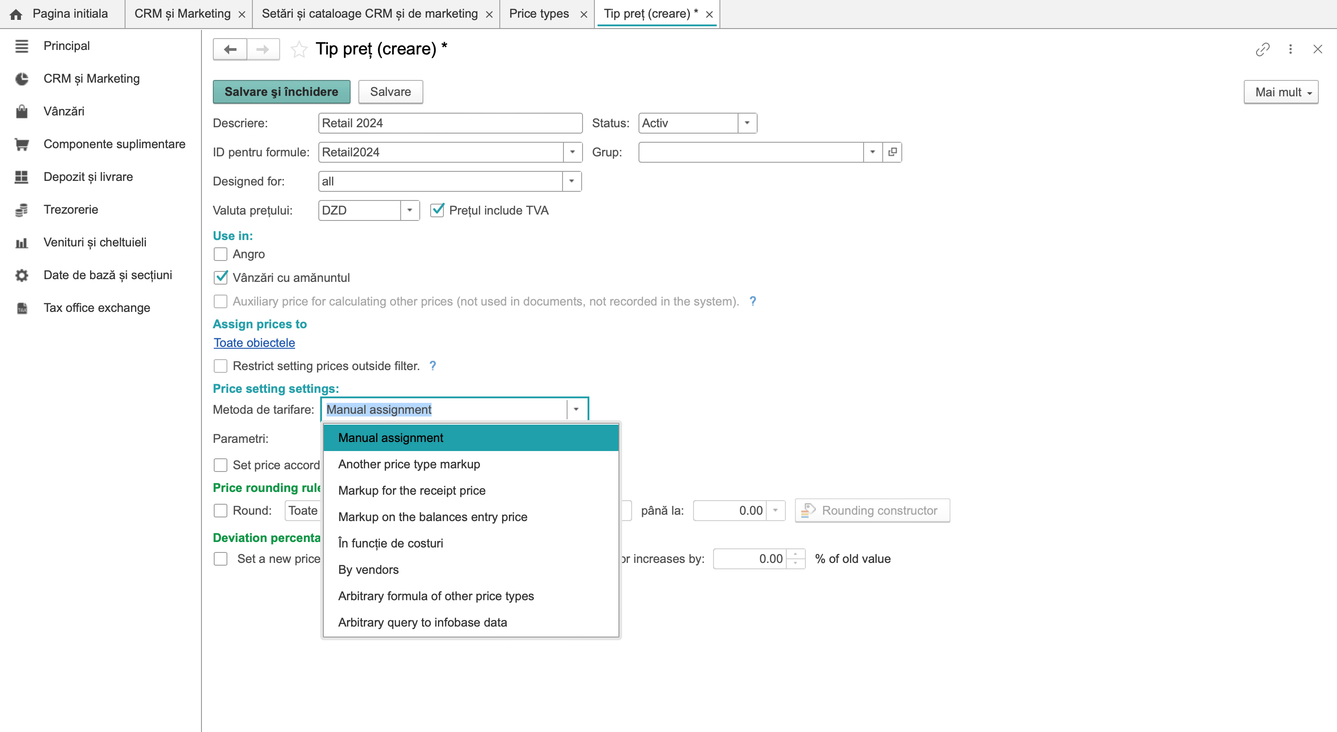1337x732 pixels.
Task: Go forward using the right arrow button
Action: (x=263, y=49)
